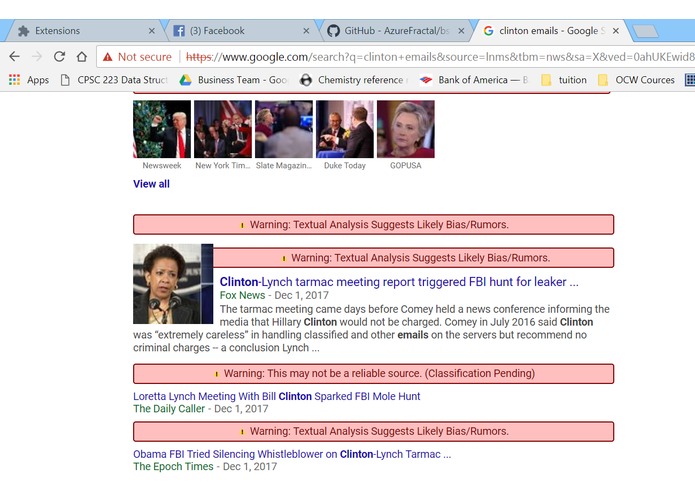Close the GitHub tab
The height and width of the screenshot is (494, 695).
click(x=461, y=31)
